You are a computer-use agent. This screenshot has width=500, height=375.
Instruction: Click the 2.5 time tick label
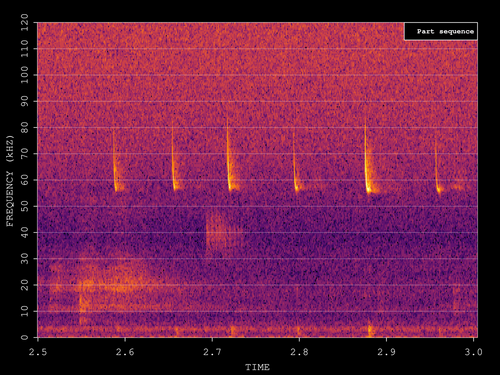(x=38, y=352)
